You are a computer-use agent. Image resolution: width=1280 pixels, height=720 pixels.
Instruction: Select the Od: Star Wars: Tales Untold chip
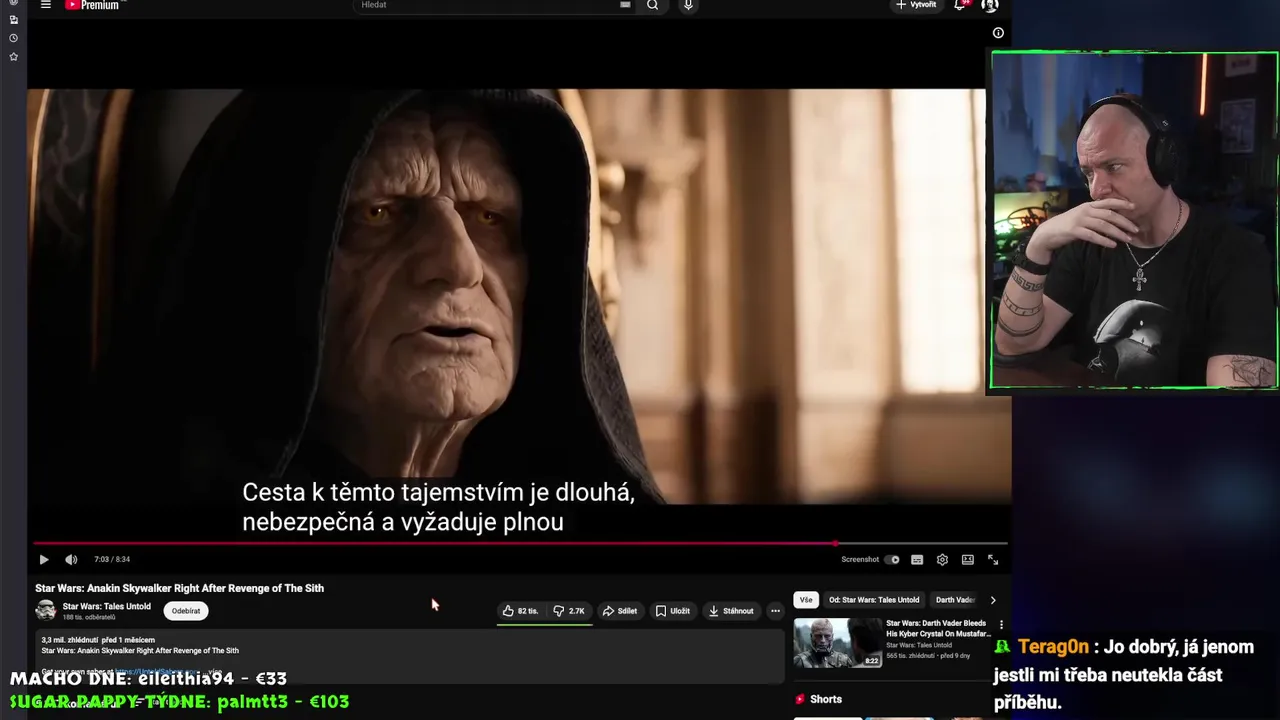point(874,600)
